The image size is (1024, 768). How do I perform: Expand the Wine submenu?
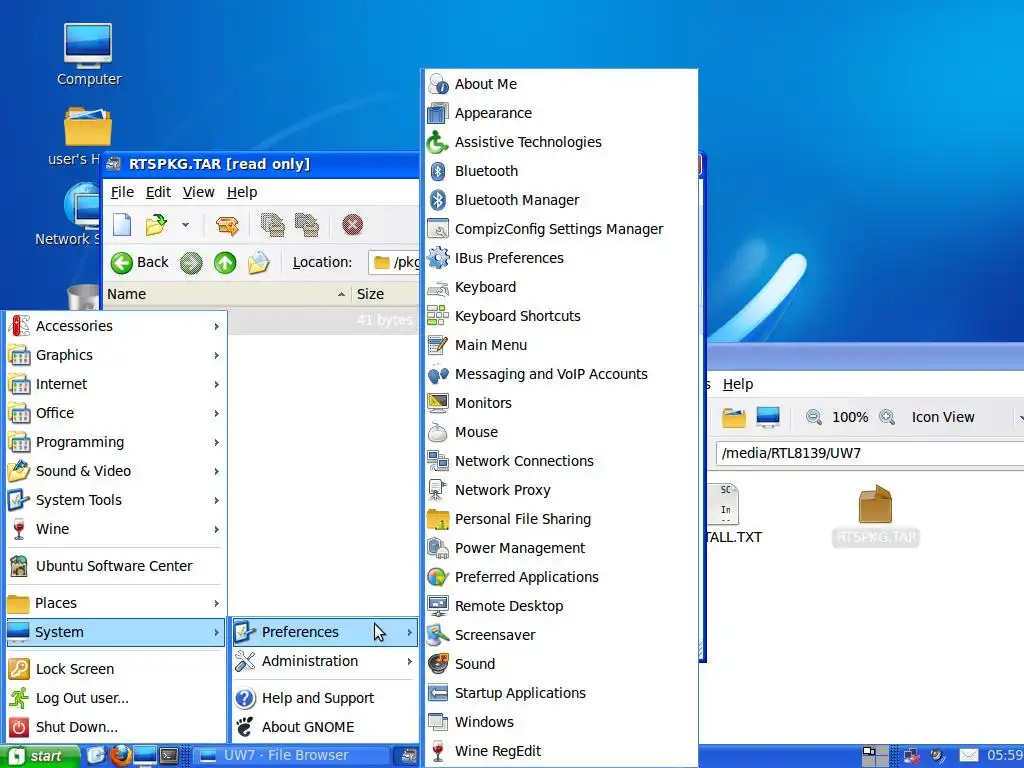(x=116, y=529)
